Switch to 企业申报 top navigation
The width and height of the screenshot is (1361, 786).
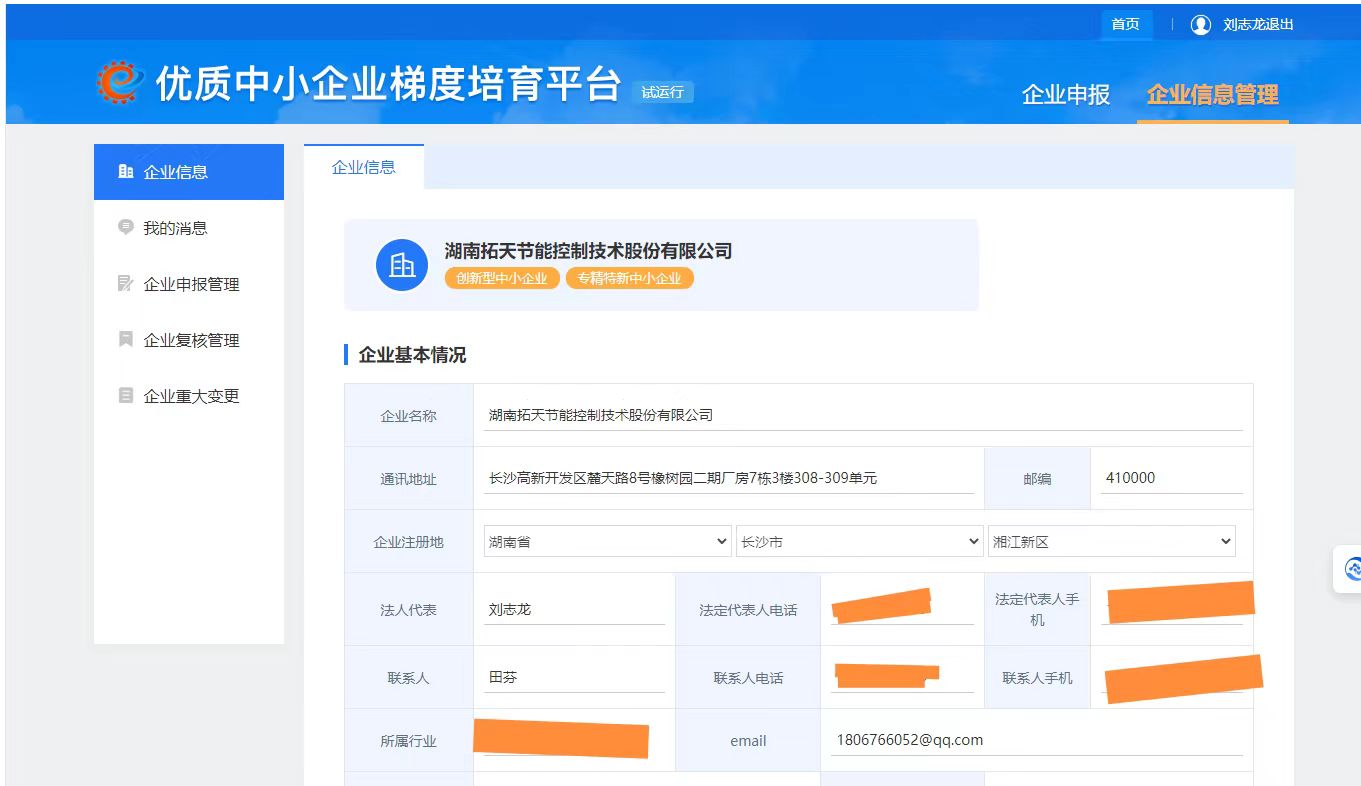[x=1066, y=95]
